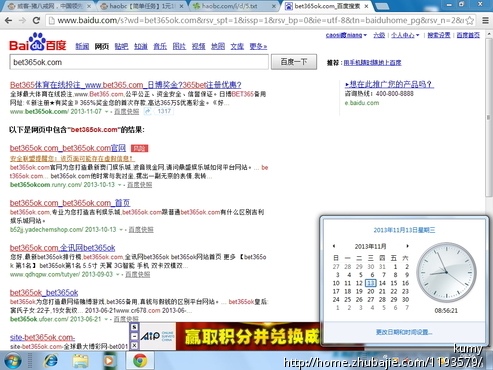Switch to the 新闻 category
Viewport: 493px width, 370px height.
82,46
